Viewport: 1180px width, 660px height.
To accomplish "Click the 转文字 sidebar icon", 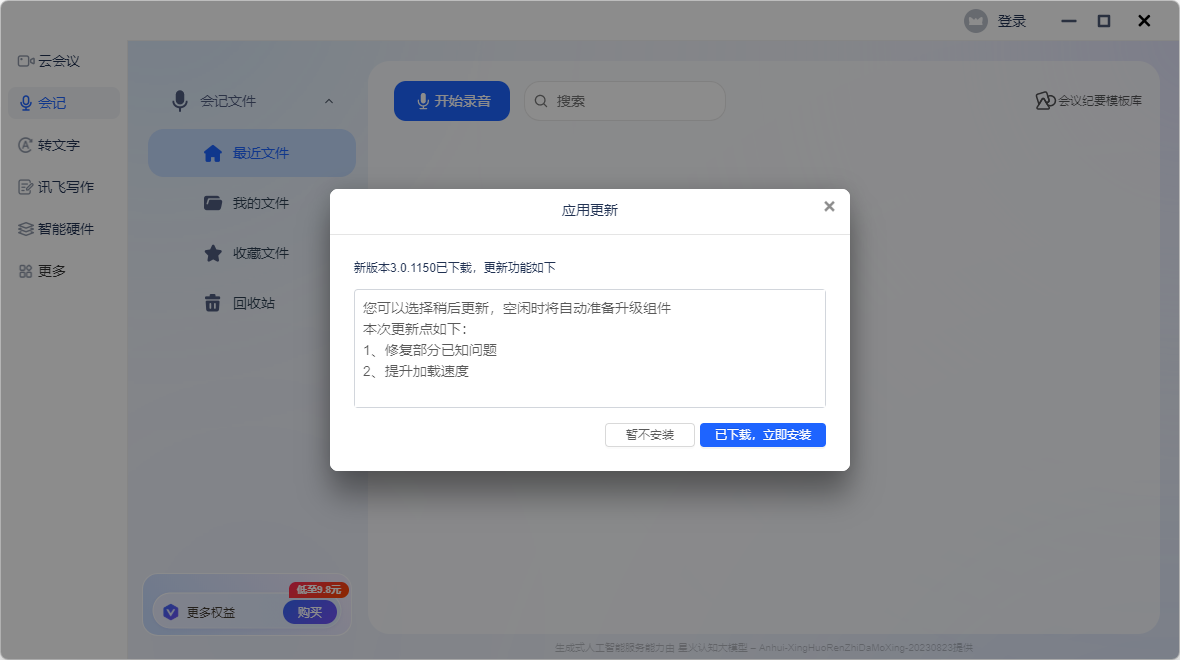I will coord(26,145).
